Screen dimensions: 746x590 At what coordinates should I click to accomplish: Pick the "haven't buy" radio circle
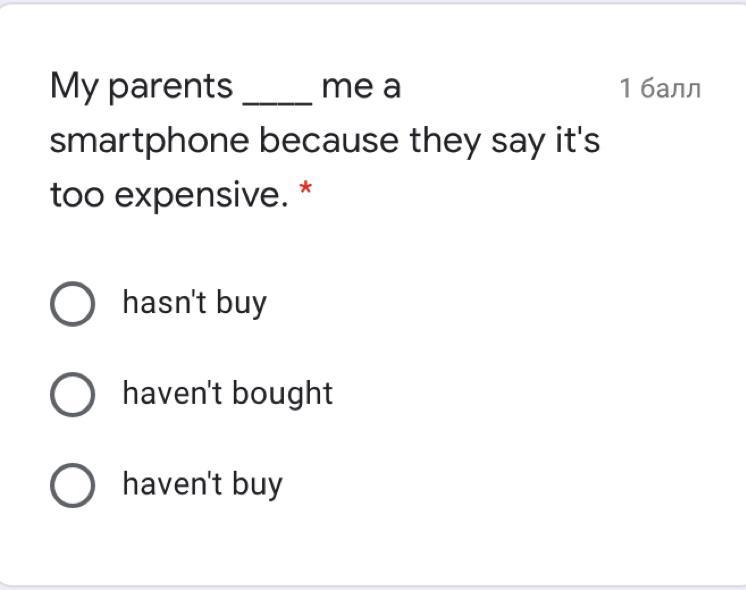[73, 486]
